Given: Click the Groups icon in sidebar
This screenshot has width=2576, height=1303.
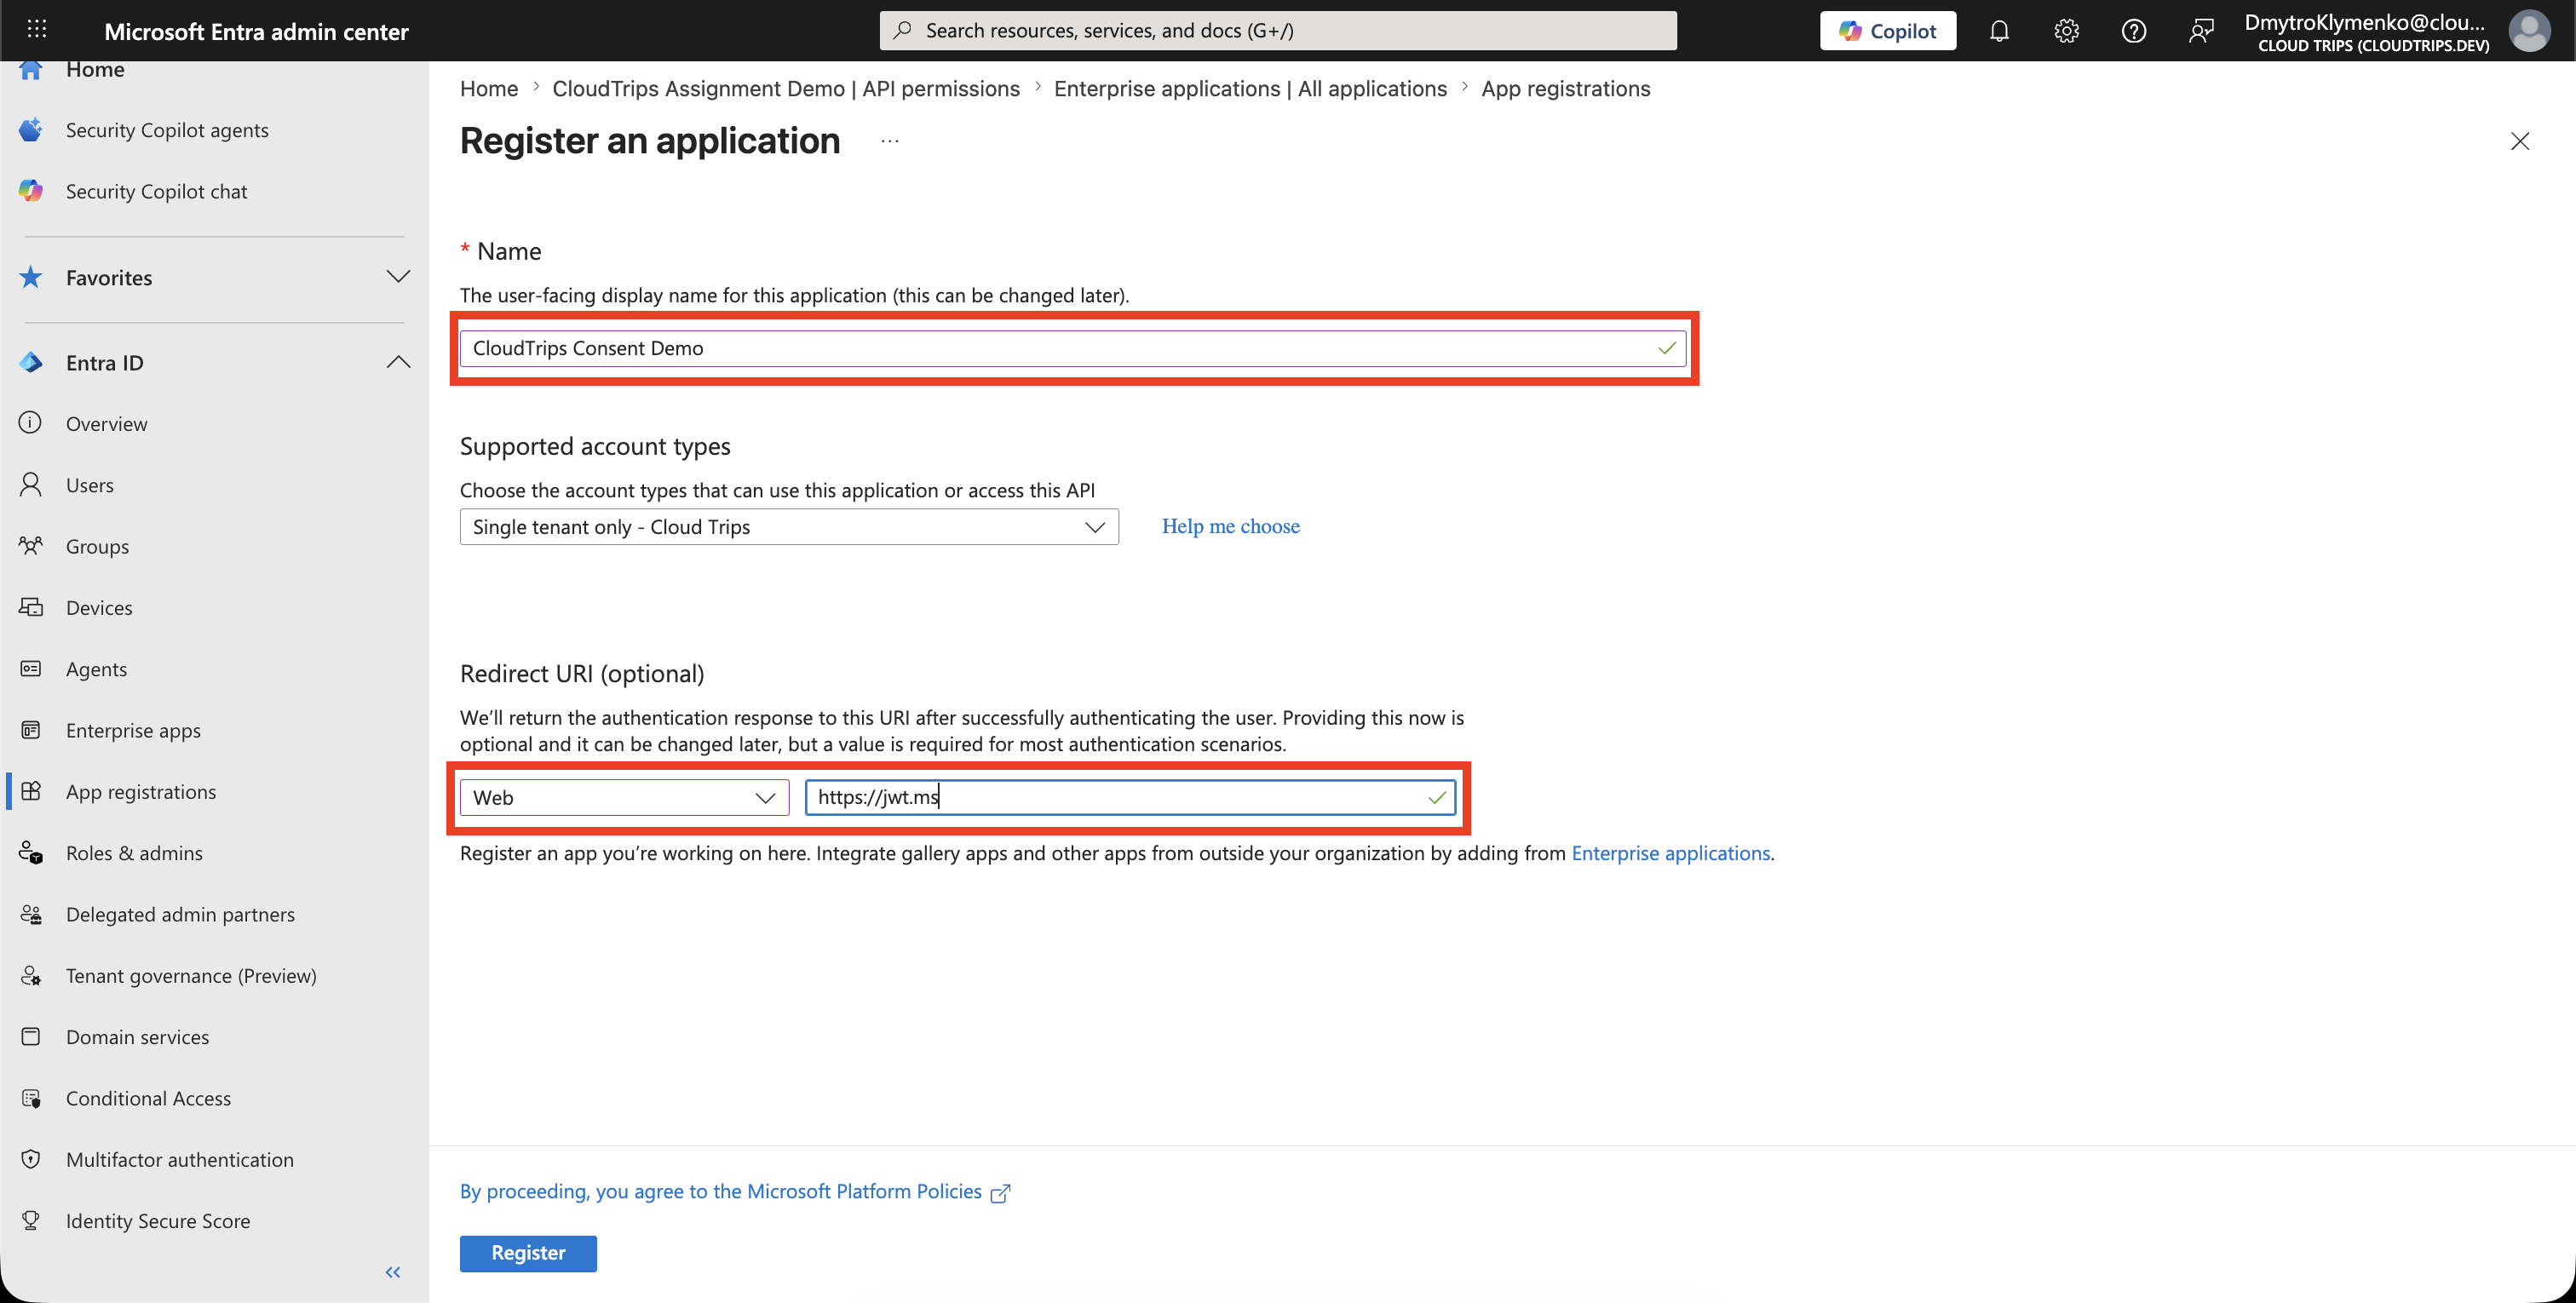Looking at the screenshot, I should click(x=31, y=546).
